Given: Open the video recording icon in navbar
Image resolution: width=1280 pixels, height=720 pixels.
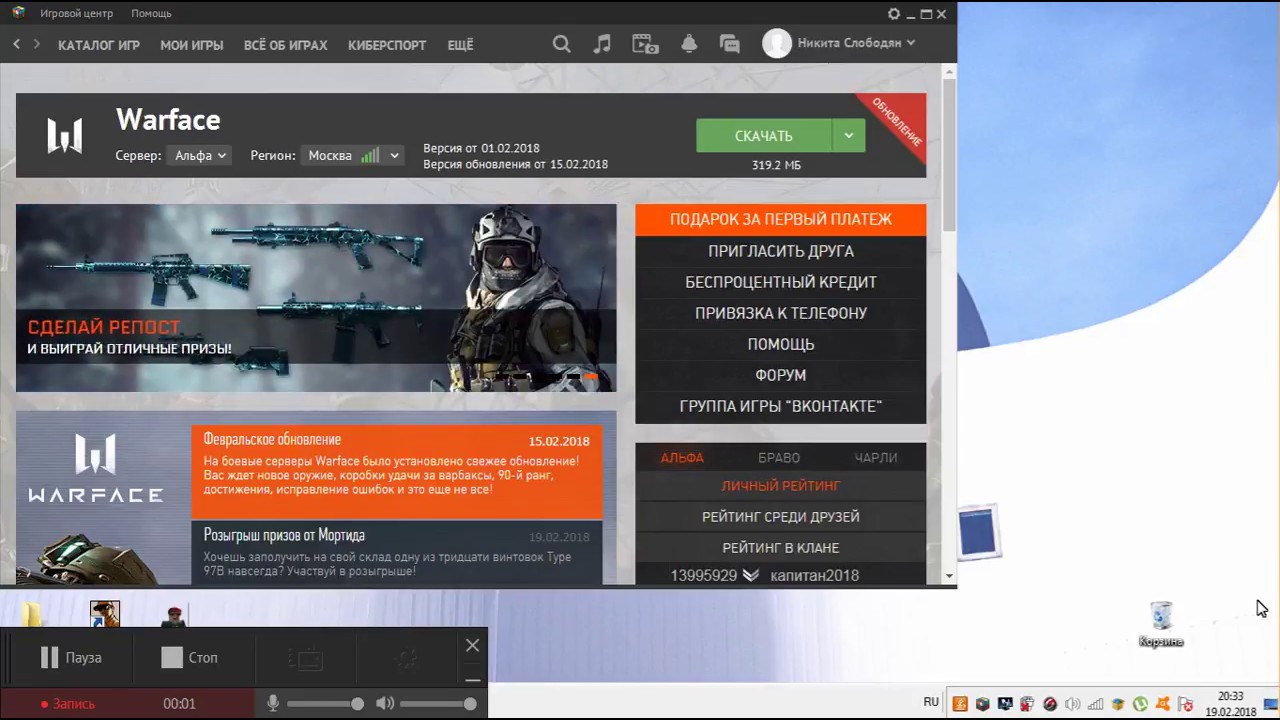Looking at the screenshot, I should click(645, 44).
